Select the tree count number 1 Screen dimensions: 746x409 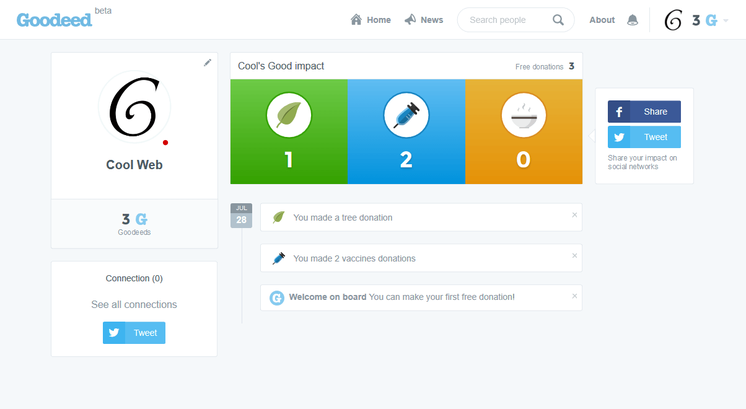[289, 160]
